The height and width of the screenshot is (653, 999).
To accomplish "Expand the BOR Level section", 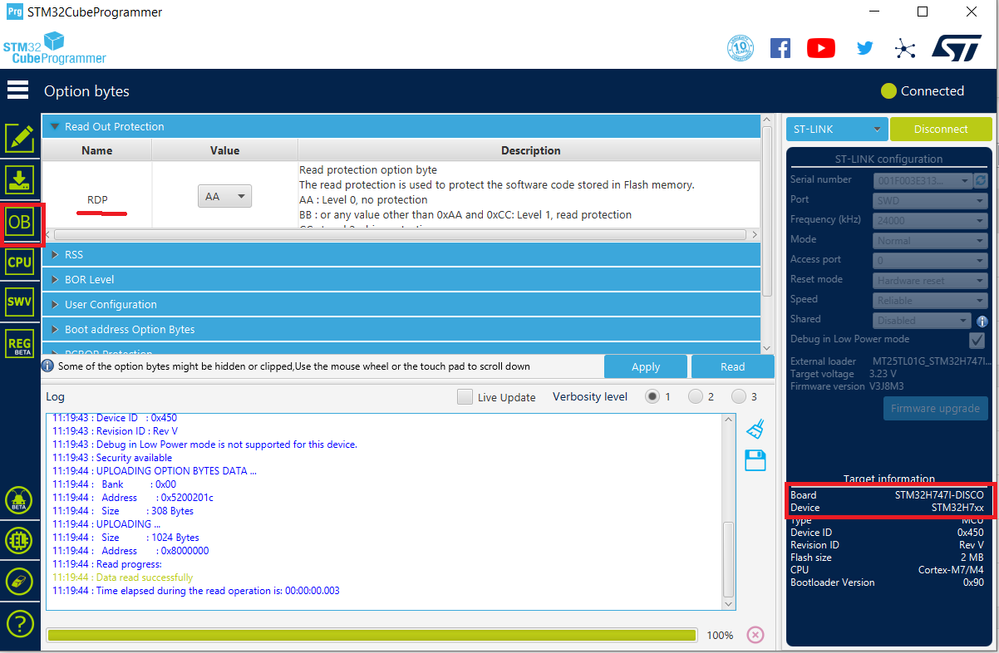I will click(401, 280).
